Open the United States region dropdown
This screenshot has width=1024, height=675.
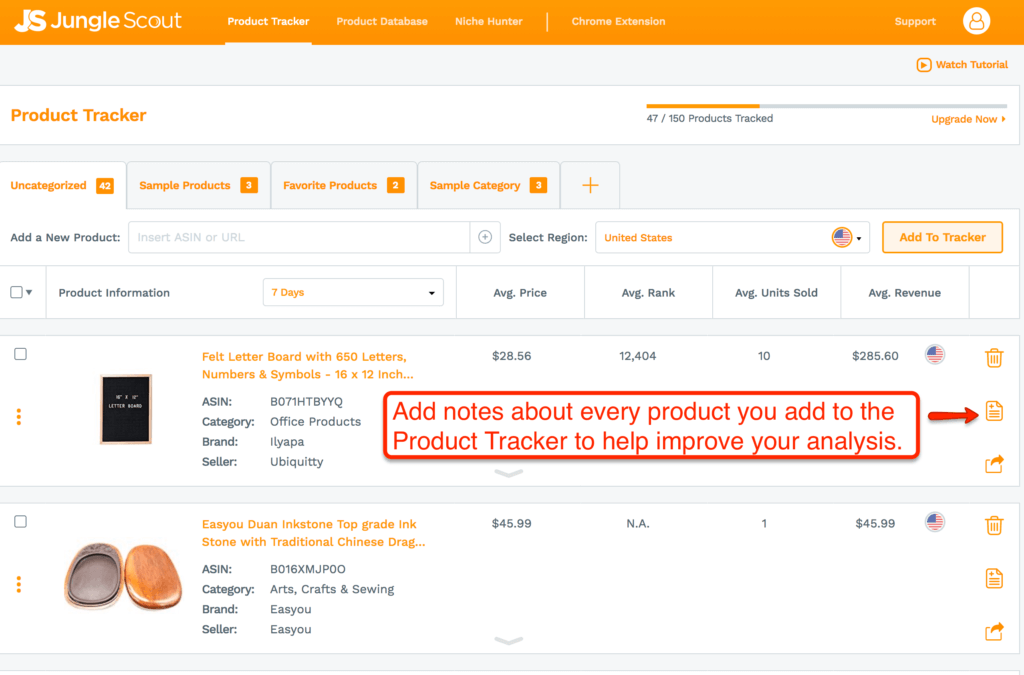tap(732, 237)
